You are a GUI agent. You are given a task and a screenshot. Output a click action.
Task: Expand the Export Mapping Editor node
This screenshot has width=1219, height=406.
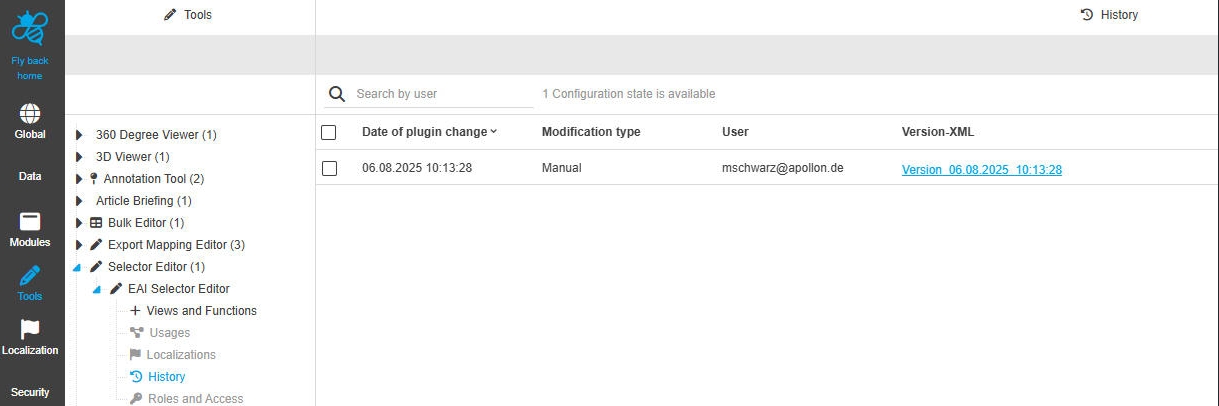pyautogui.click(x=80, y=245)
